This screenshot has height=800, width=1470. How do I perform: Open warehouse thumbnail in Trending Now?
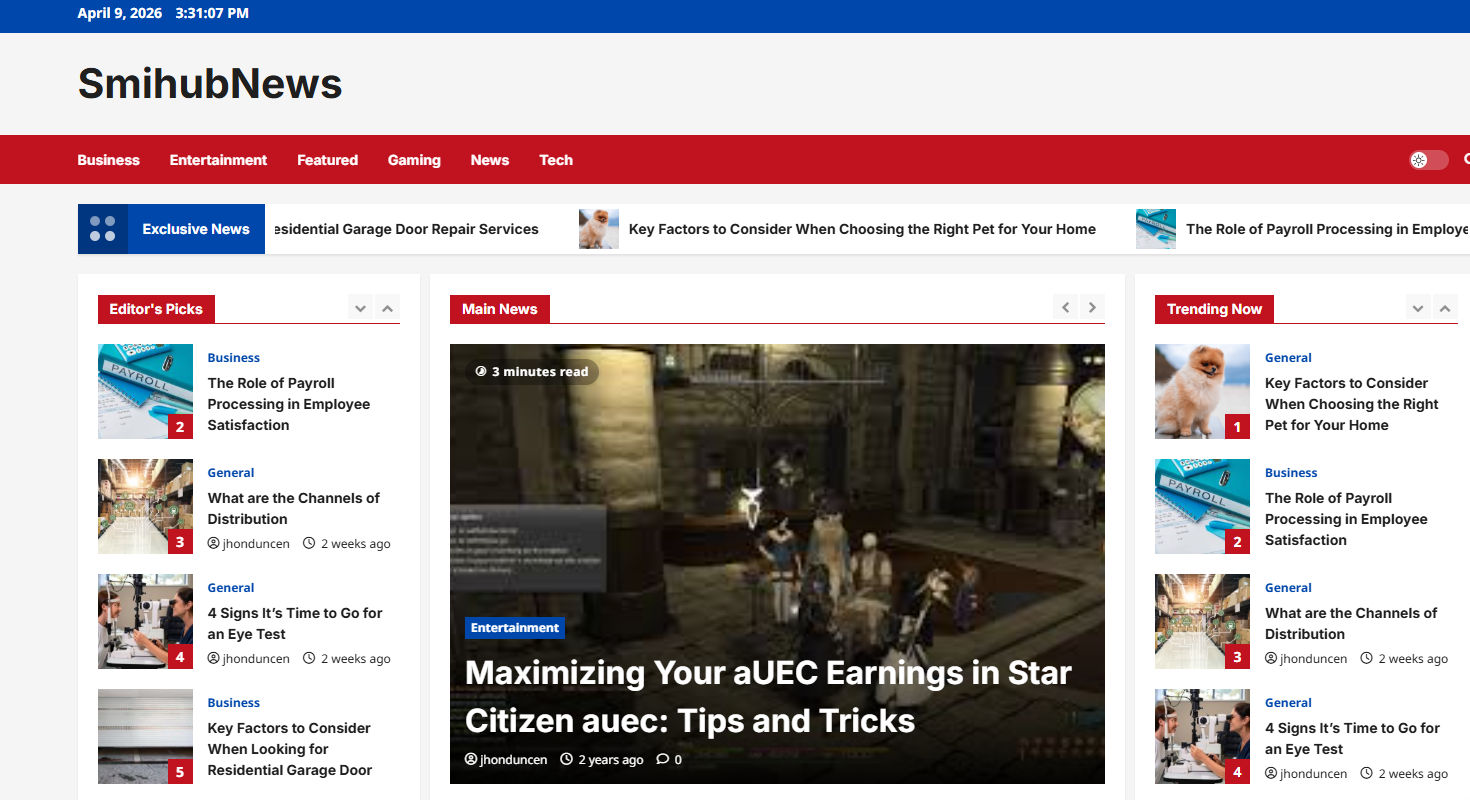click(x=1202, y=621)
